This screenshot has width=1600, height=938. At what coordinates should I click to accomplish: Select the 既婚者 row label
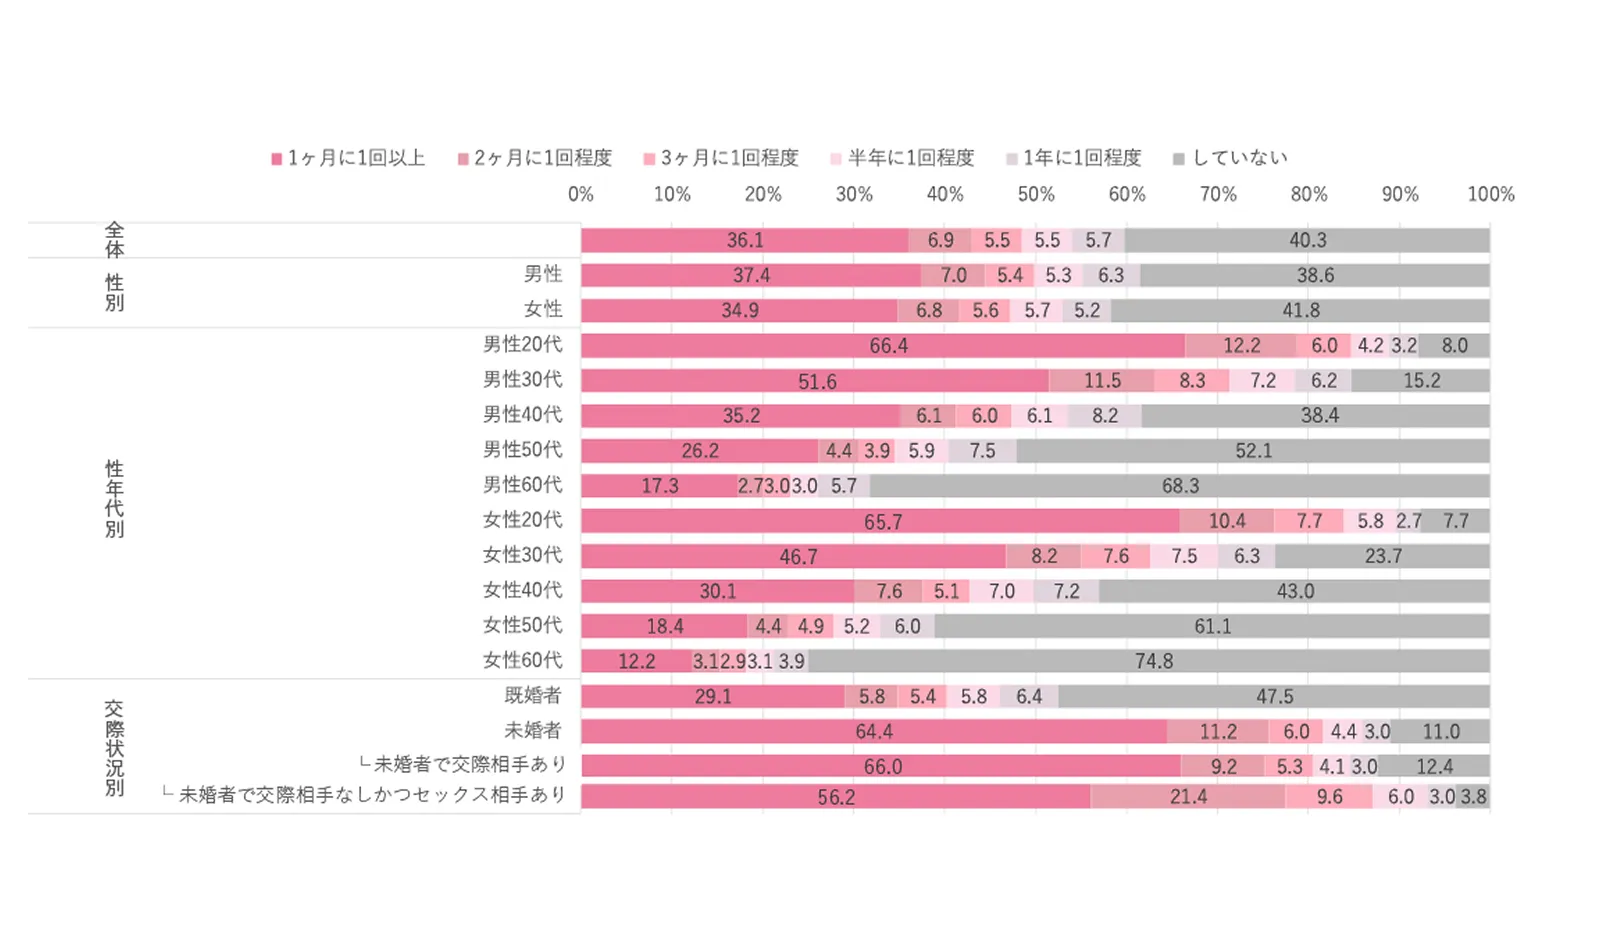(x=533, y=695)
